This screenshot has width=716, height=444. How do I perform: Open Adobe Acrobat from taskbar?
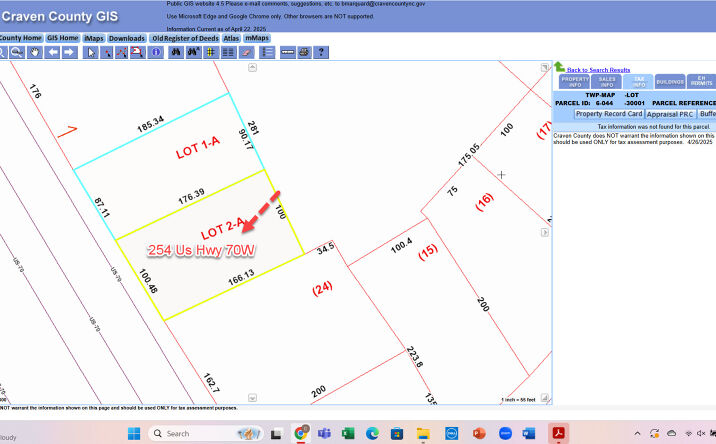(x=558, y=433)
